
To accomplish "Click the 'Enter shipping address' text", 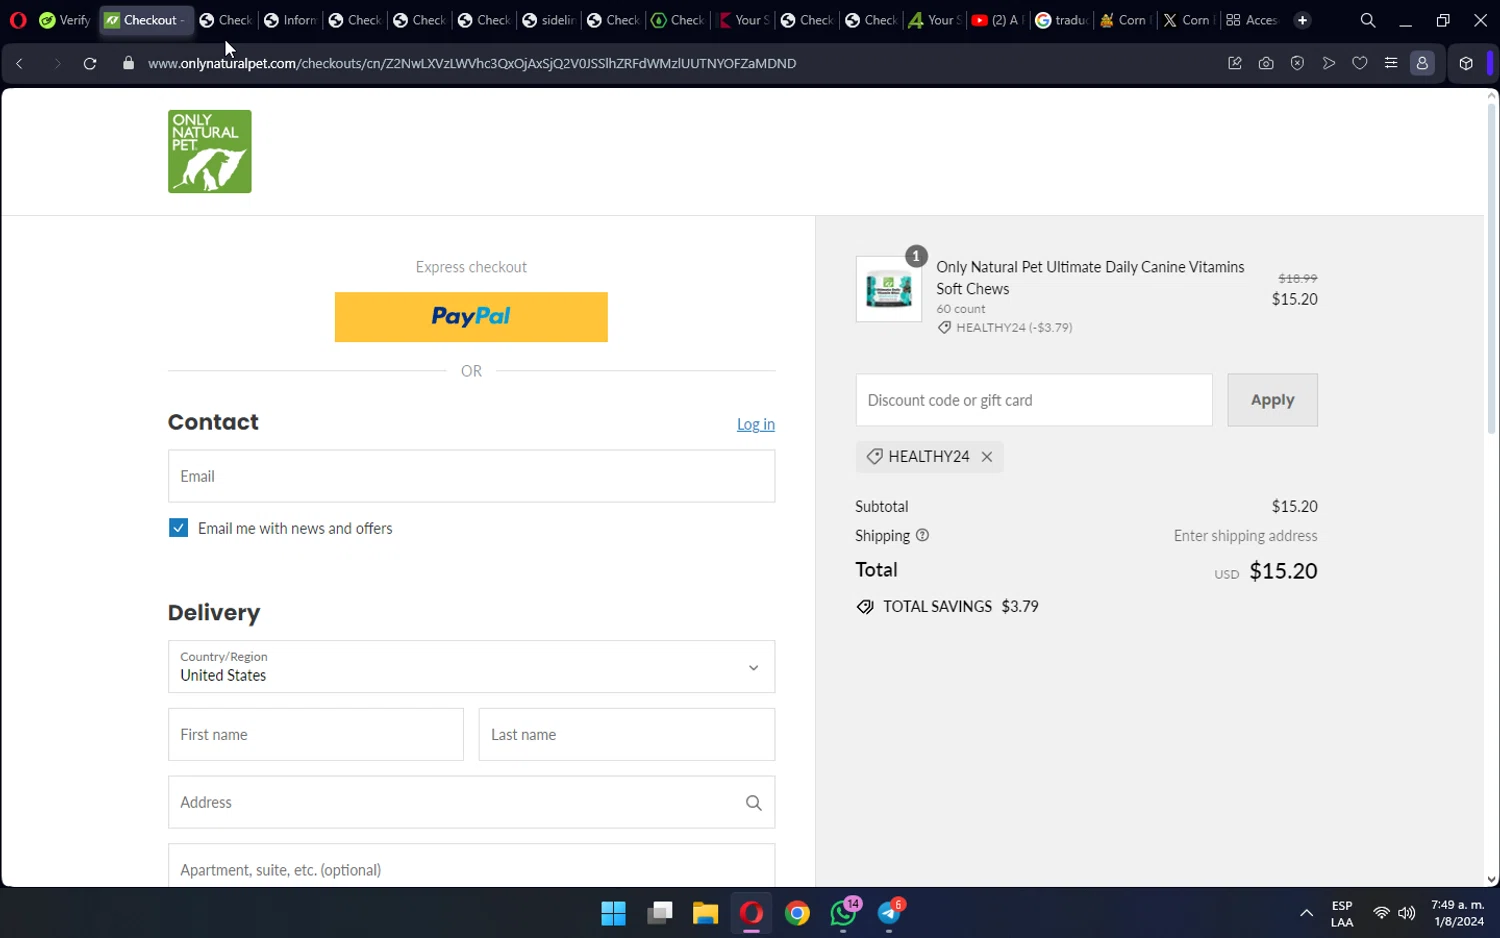I will [1245, 536].
